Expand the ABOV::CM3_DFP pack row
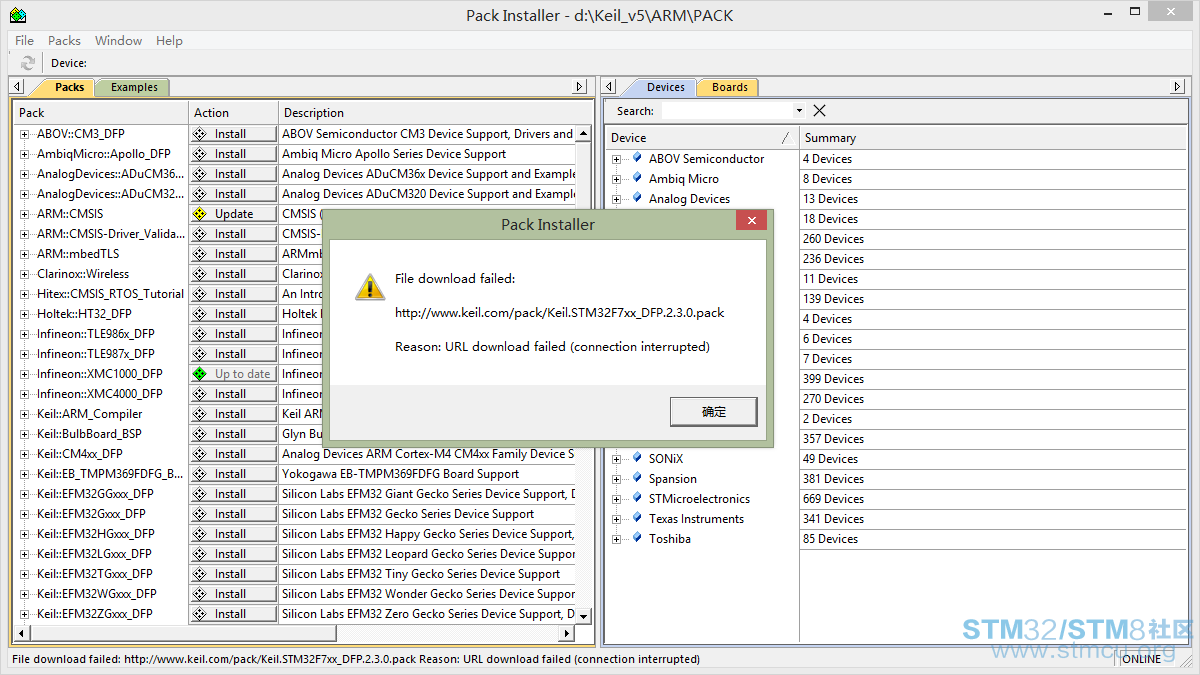 click(25, 134)
